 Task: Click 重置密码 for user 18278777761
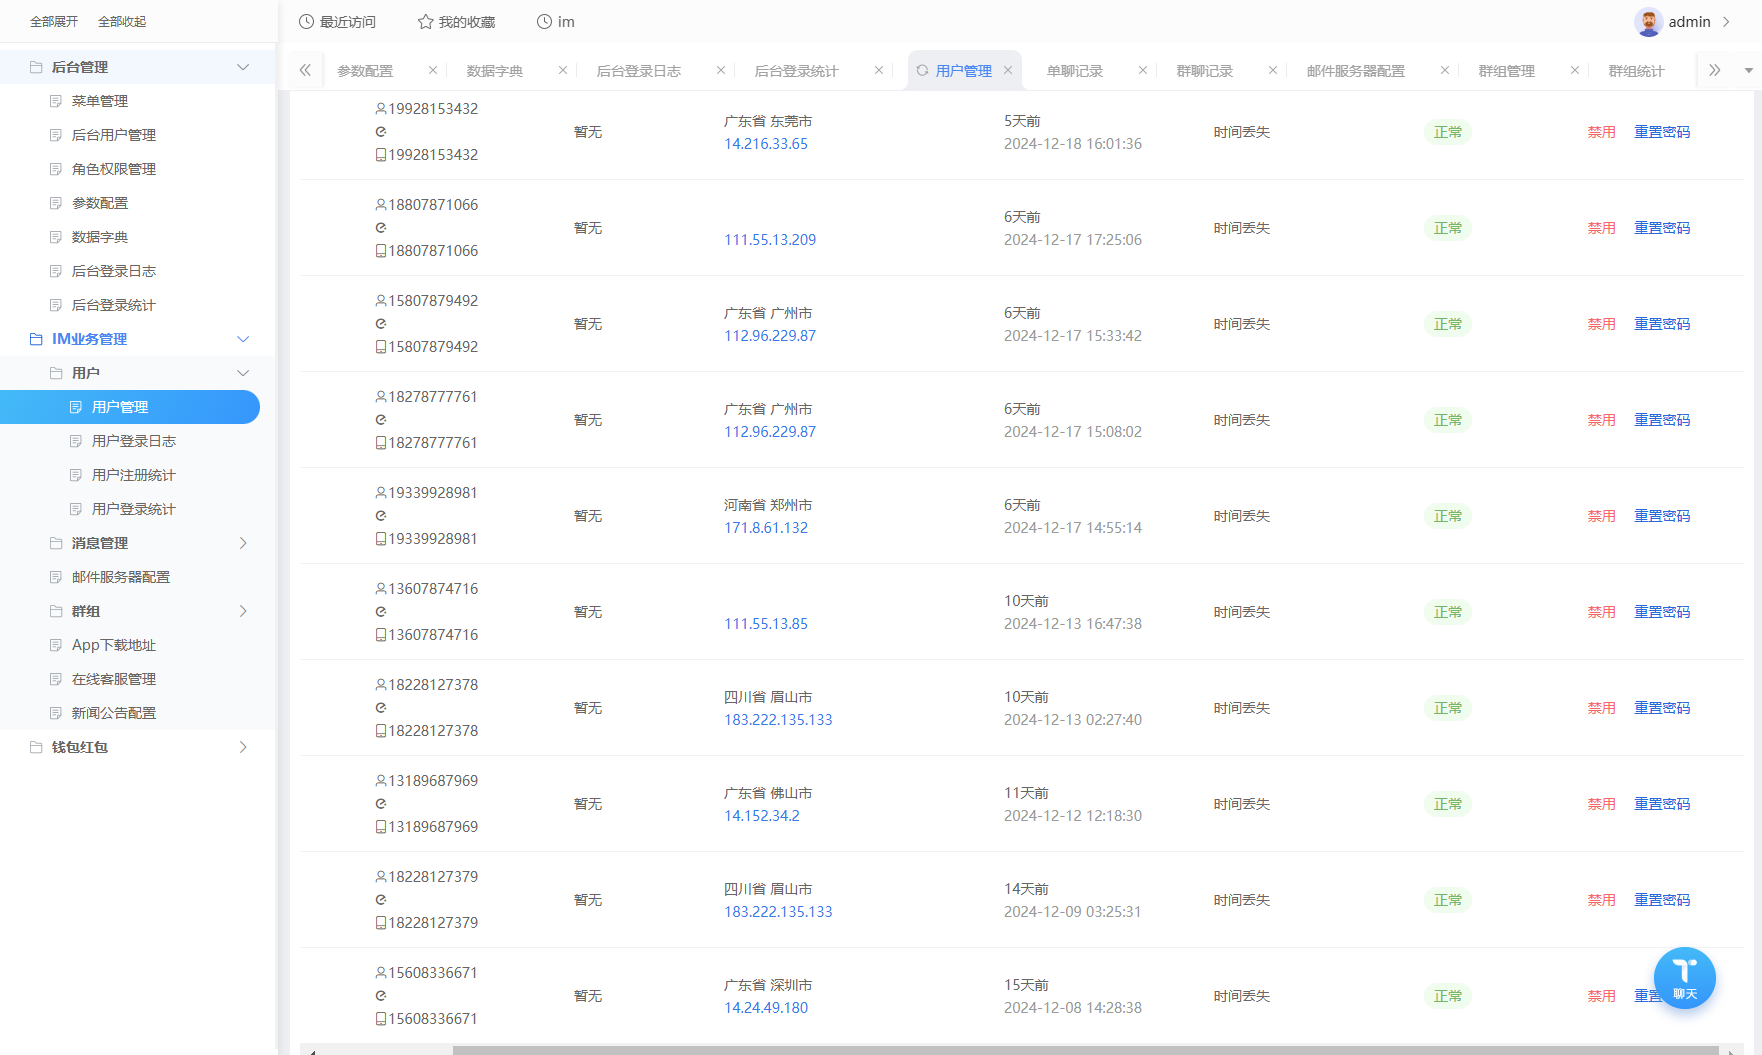tap(1661, 420)
